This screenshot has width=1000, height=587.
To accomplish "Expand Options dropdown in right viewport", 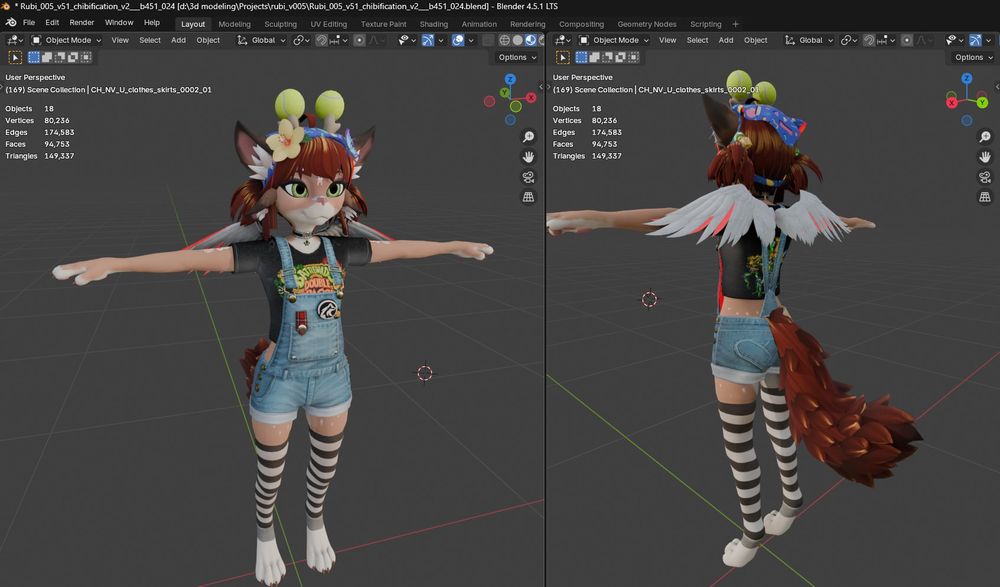I will pos(973,57).
